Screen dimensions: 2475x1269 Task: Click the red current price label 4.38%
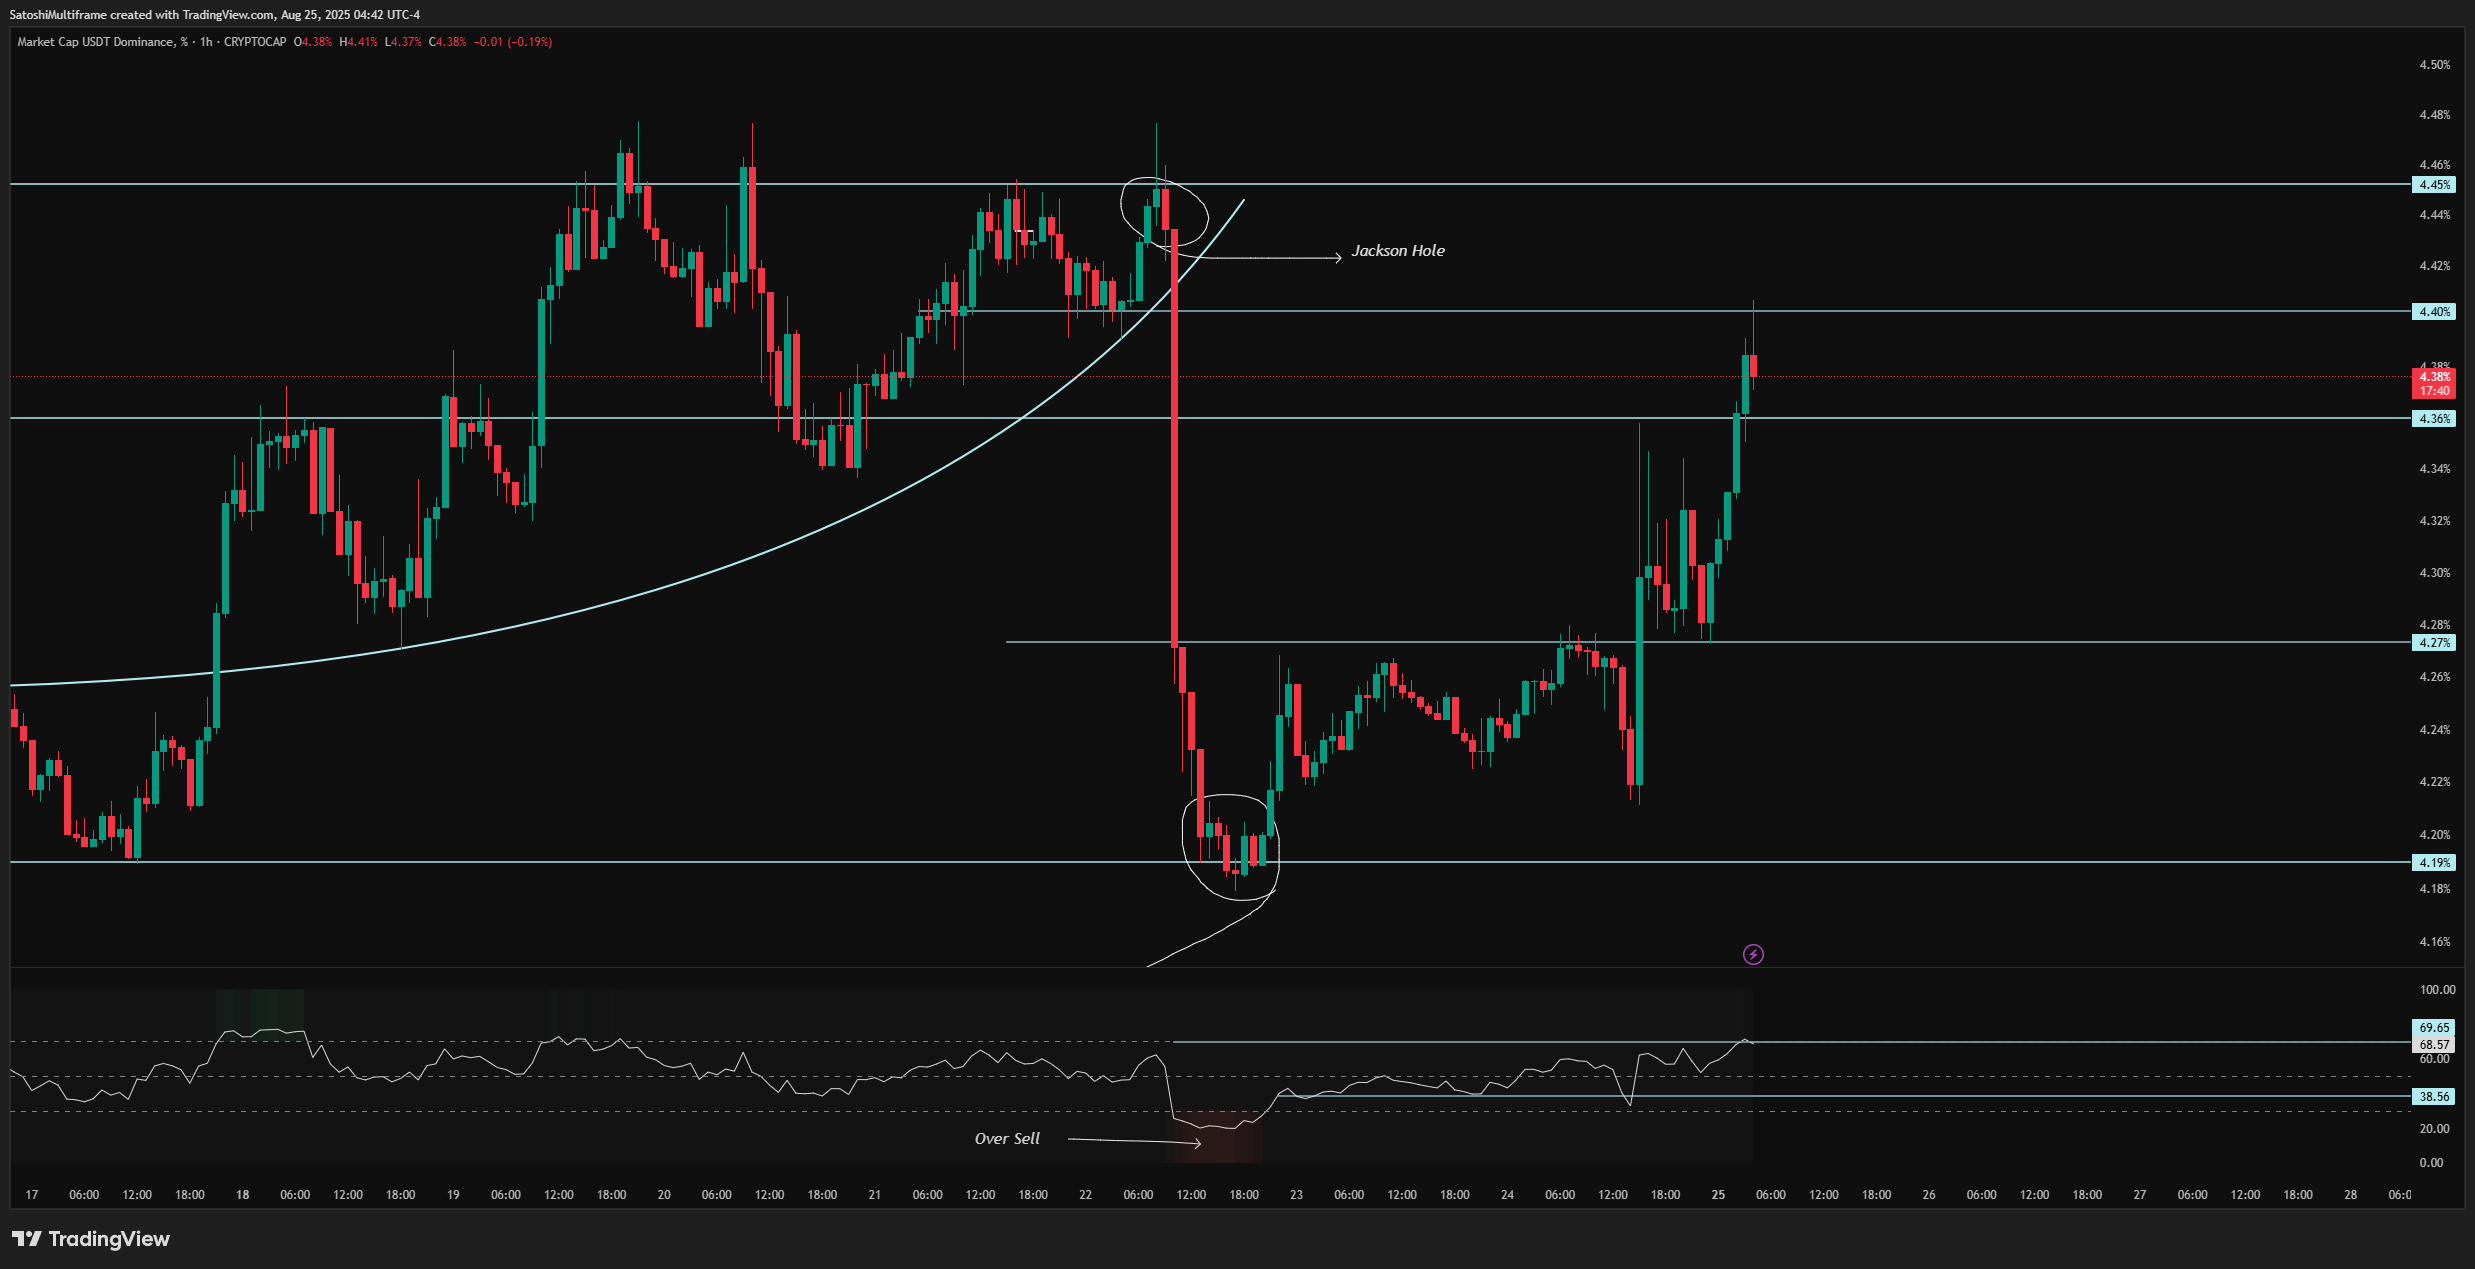pyautogui.click(x=2434, y=377)
